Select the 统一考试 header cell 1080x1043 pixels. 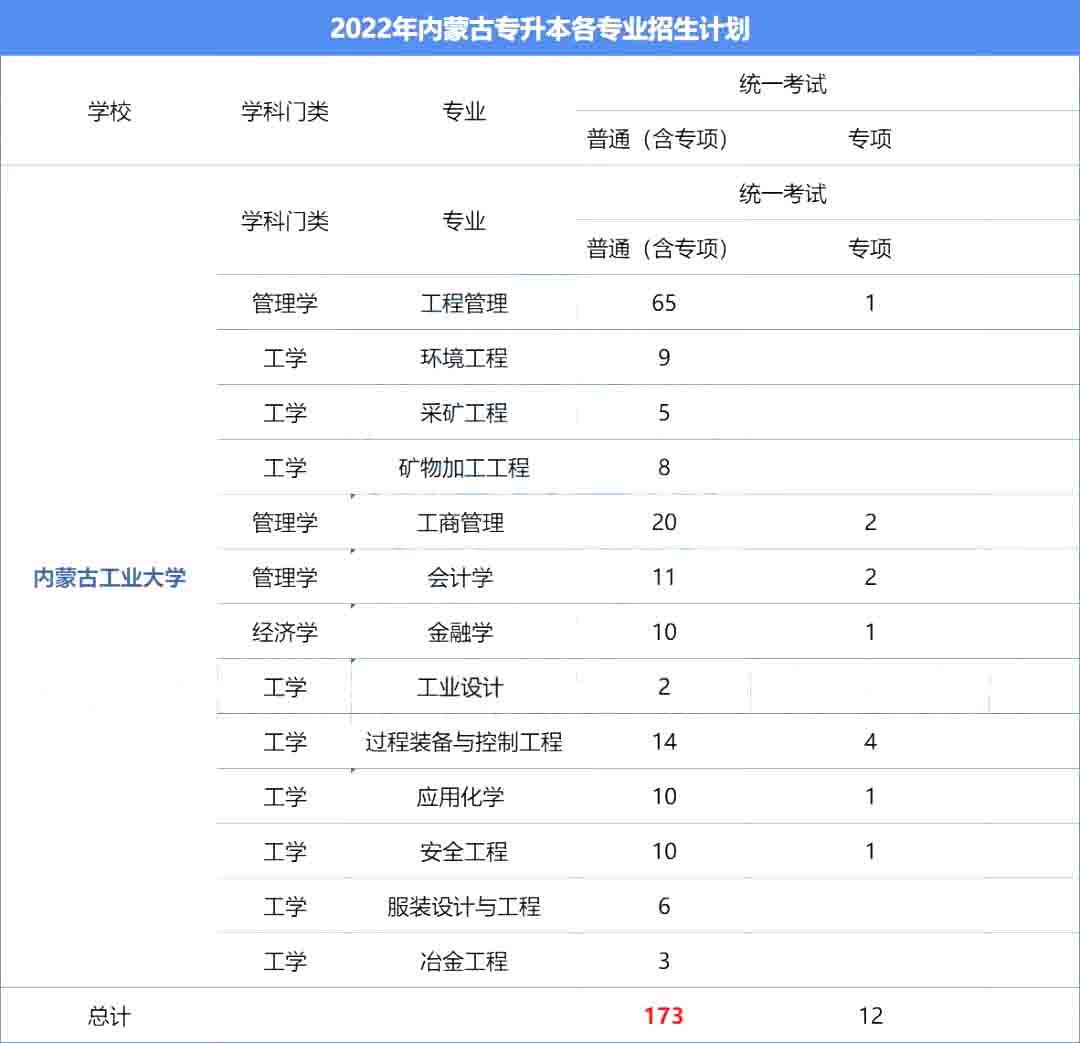click(x=782, y=85)
